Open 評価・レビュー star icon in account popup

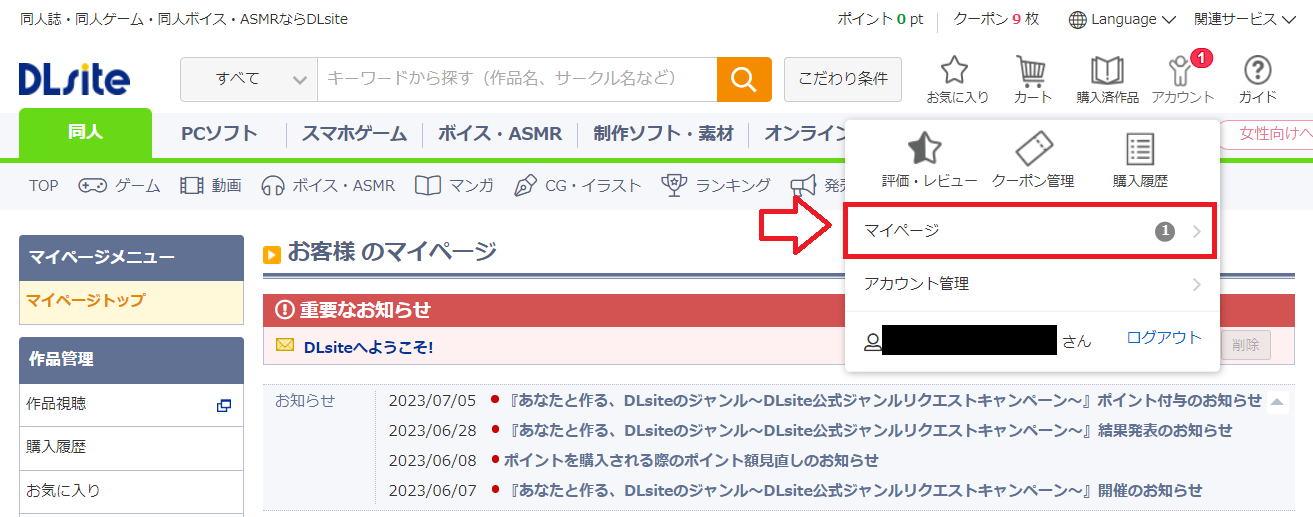[929, 160]
